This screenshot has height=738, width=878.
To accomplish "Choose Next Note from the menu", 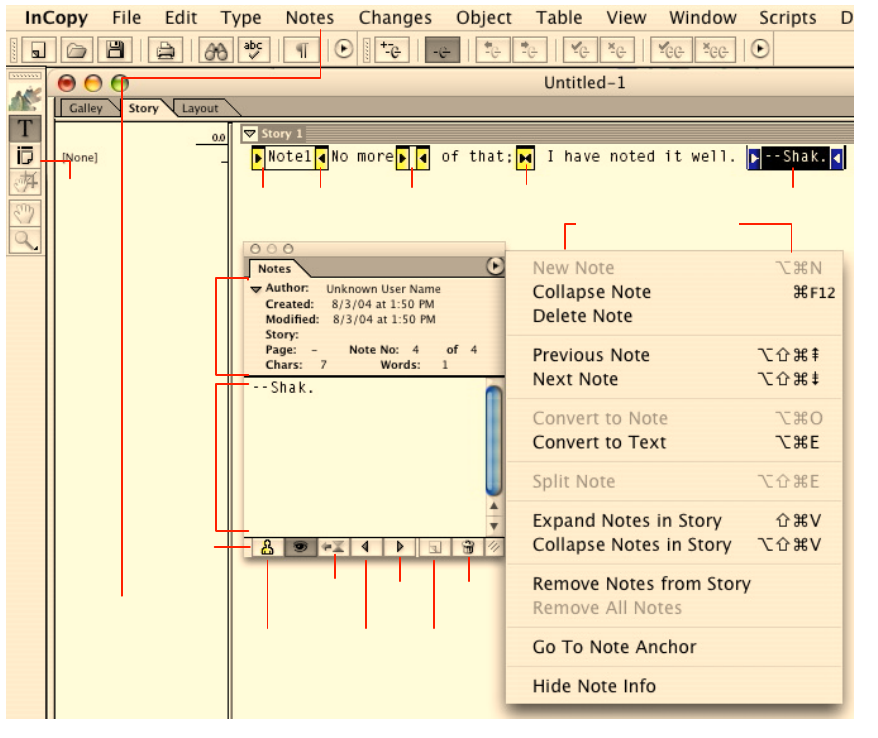I will 674,379.
